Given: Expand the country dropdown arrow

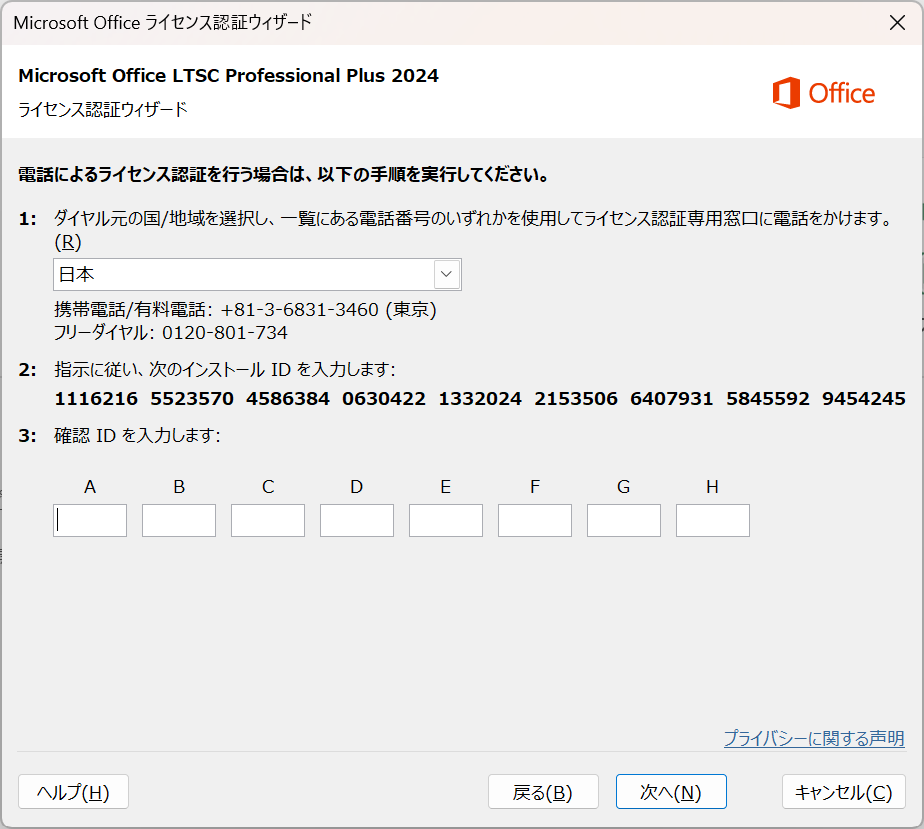Looking at the screenshot, I should click(446, 274).
